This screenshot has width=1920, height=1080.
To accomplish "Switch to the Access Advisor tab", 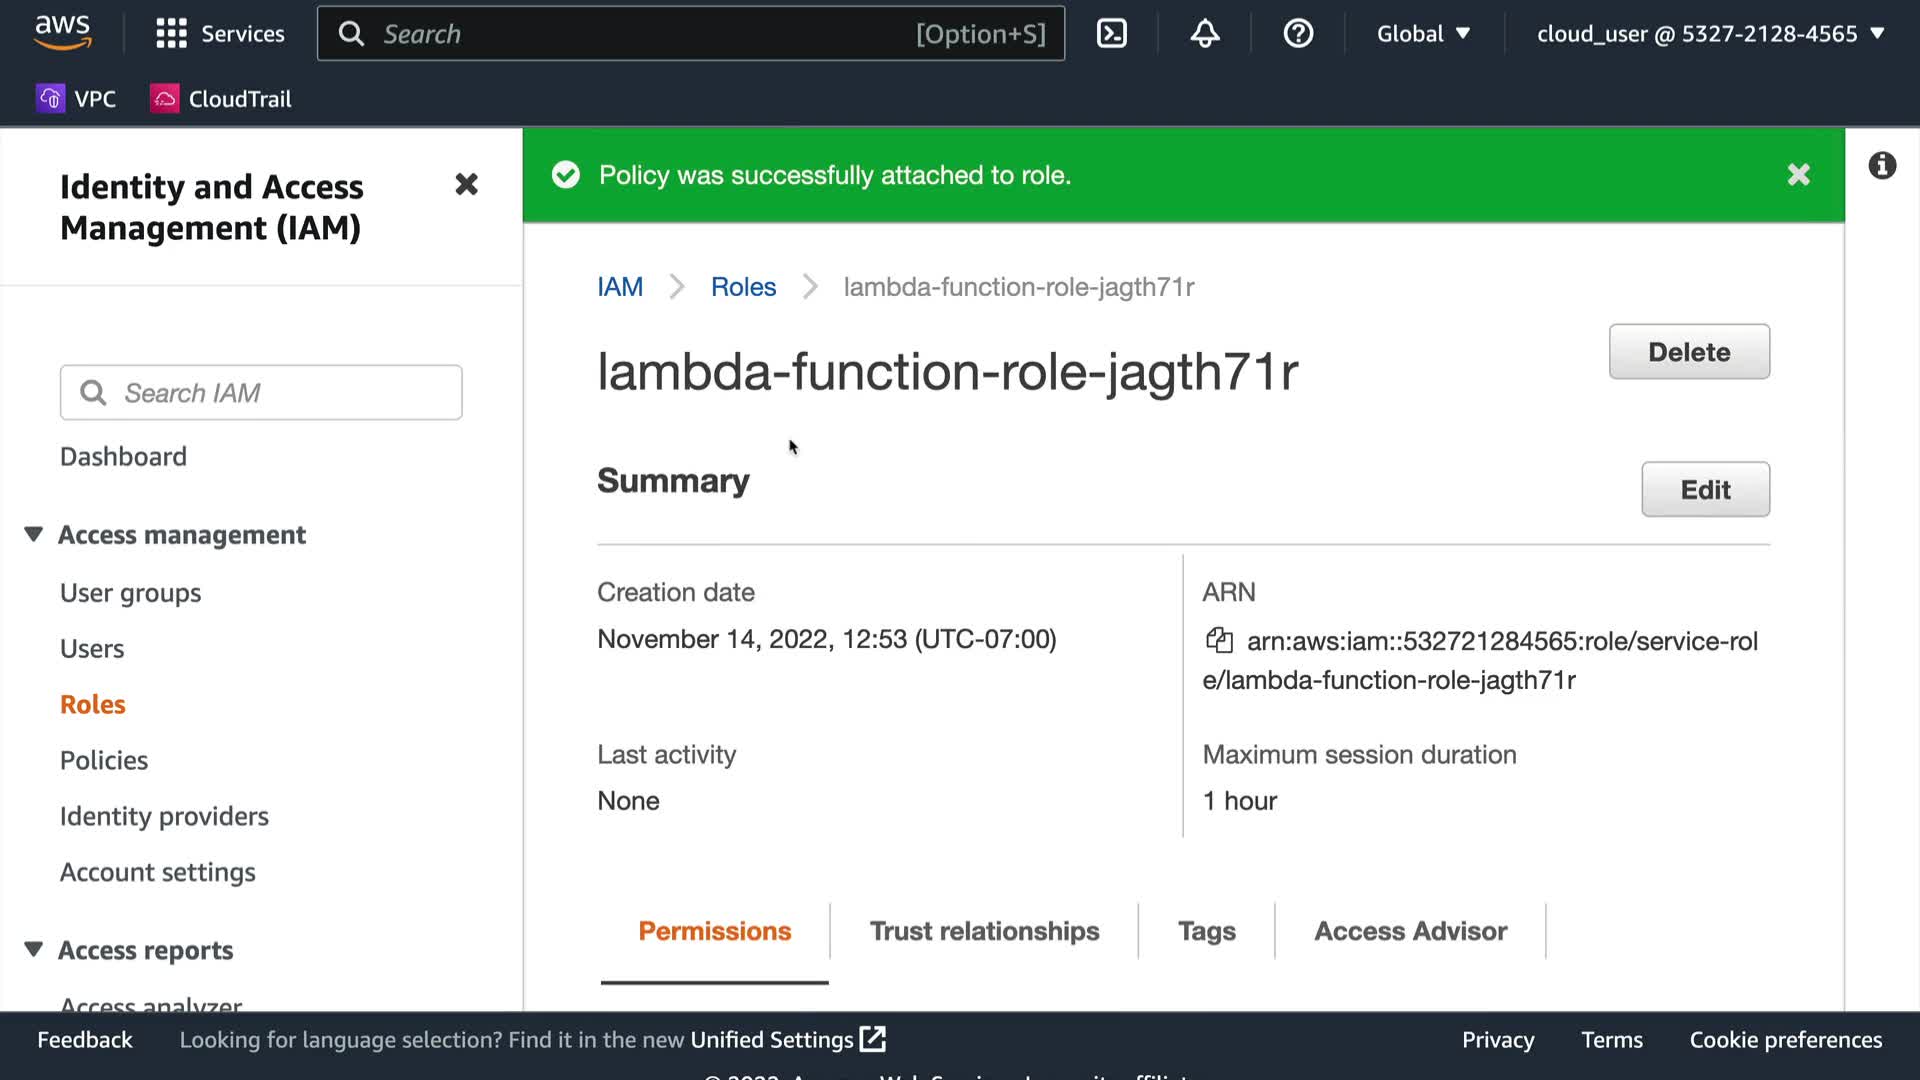I will click(x=1410, y=930).
